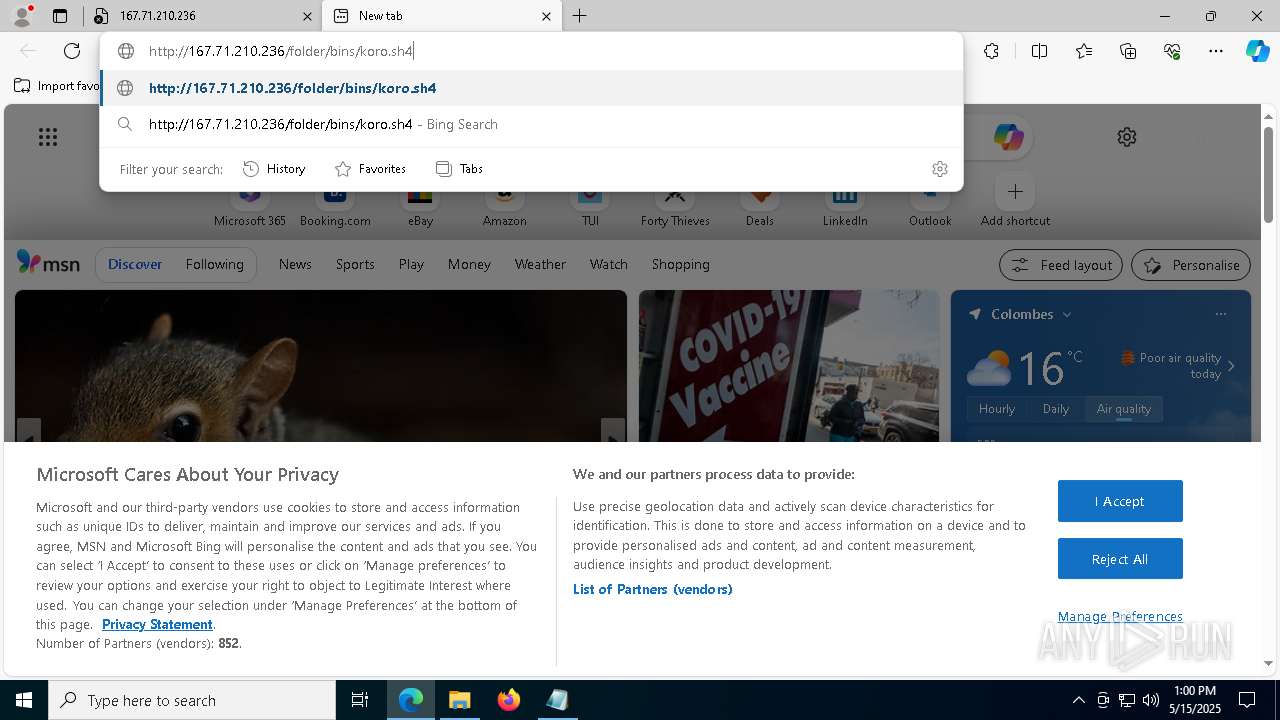Open the eBay shortcut tile

coord(420,207)
